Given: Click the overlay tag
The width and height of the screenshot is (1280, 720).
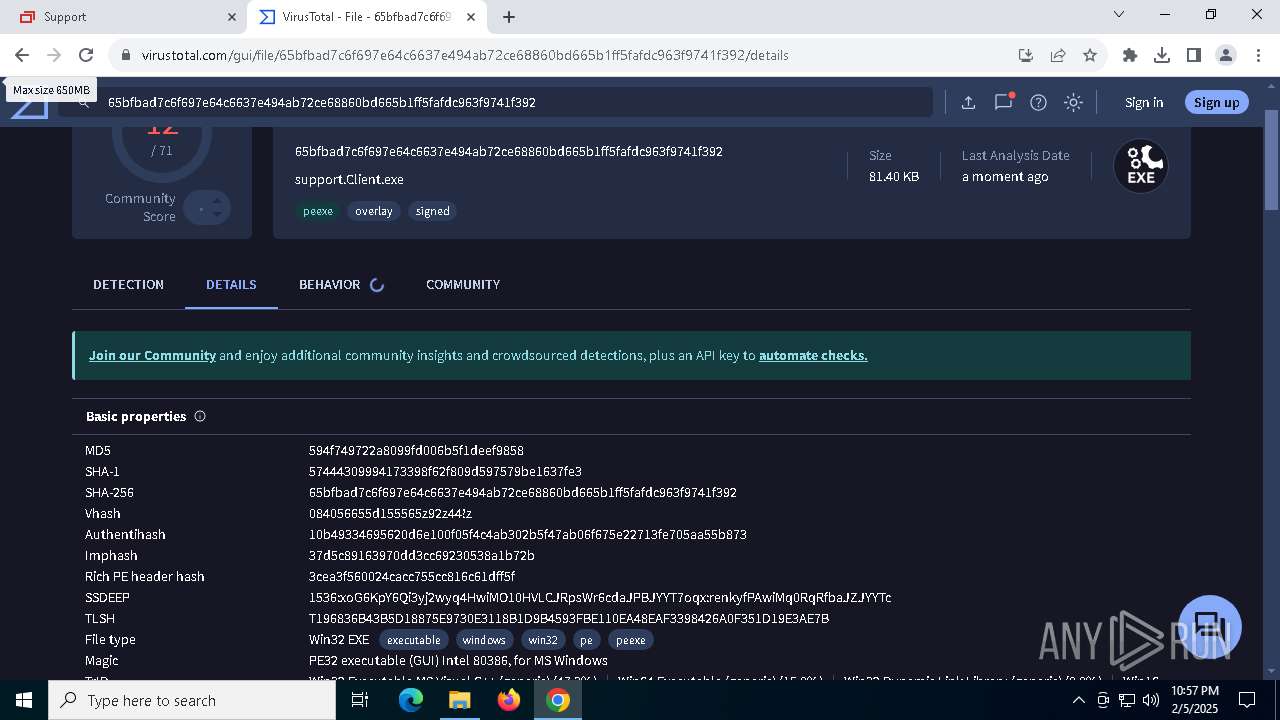Looking at the screenshot, I should [x=374, y=211].
